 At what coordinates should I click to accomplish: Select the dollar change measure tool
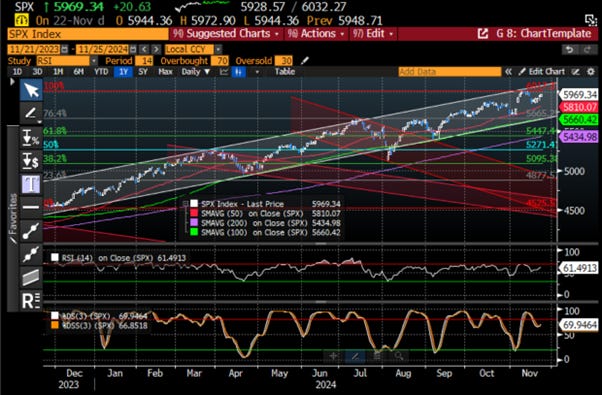[x=31, y=161]
